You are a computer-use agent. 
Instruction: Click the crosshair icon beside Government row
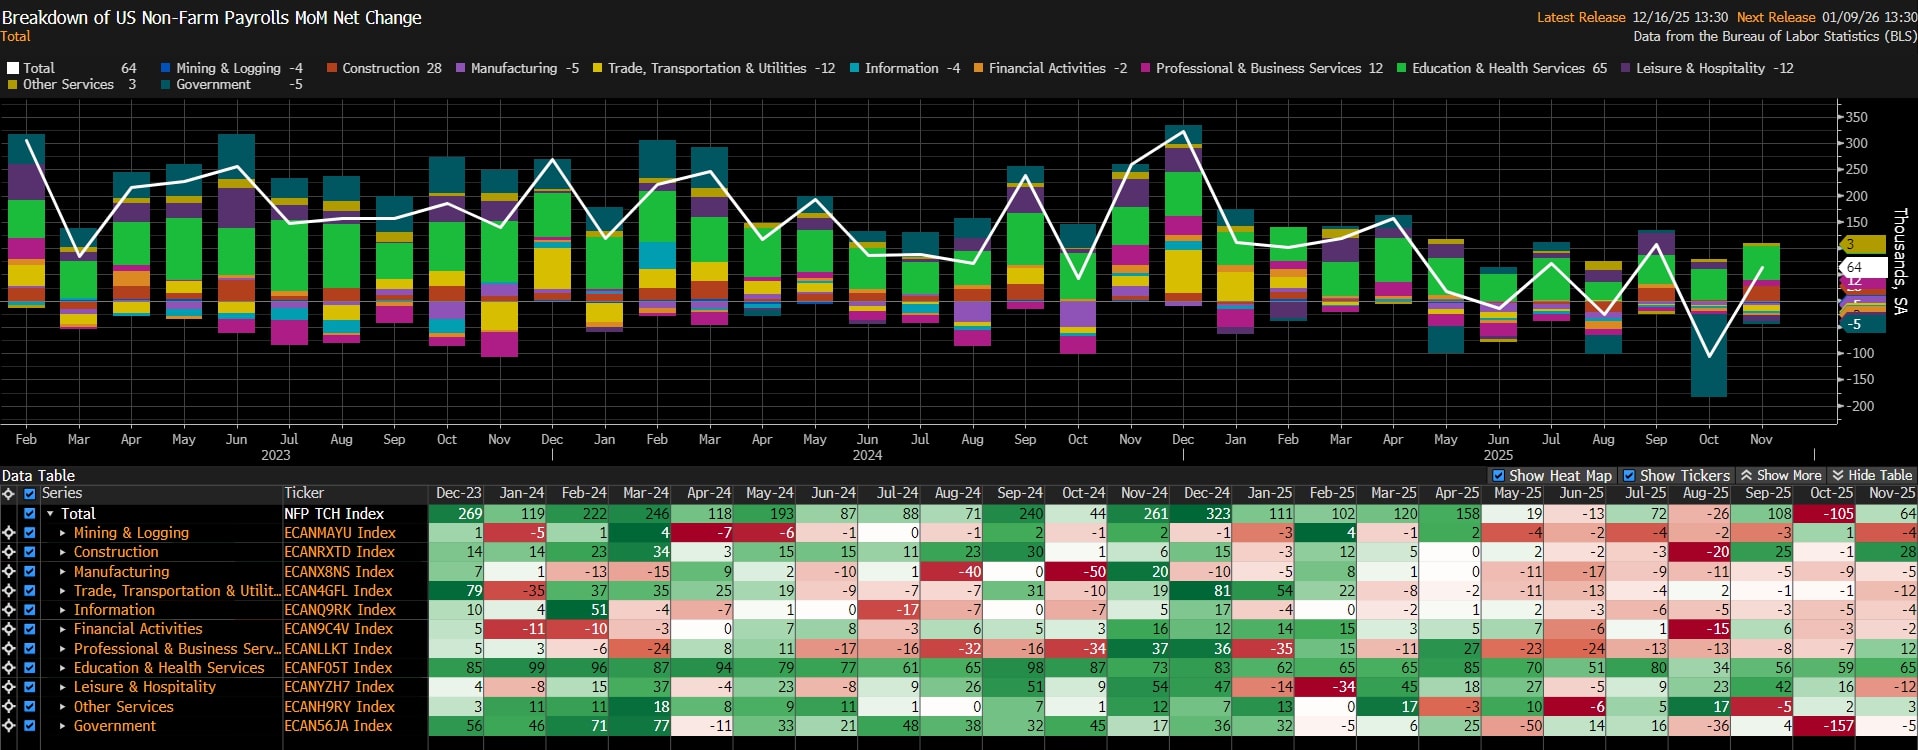point(9,726)
